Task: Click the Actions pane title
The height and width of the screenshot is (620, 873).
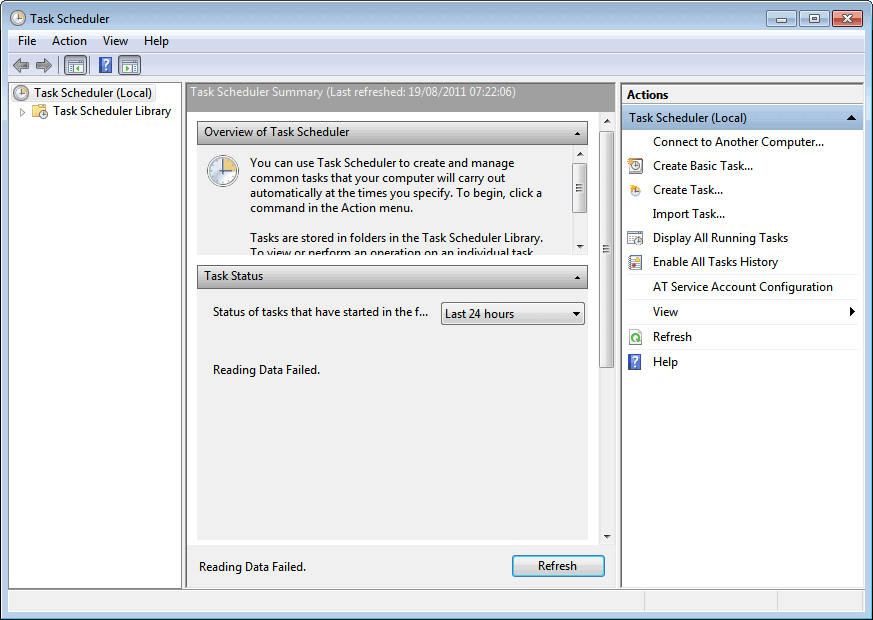Action: coord(648,95)
